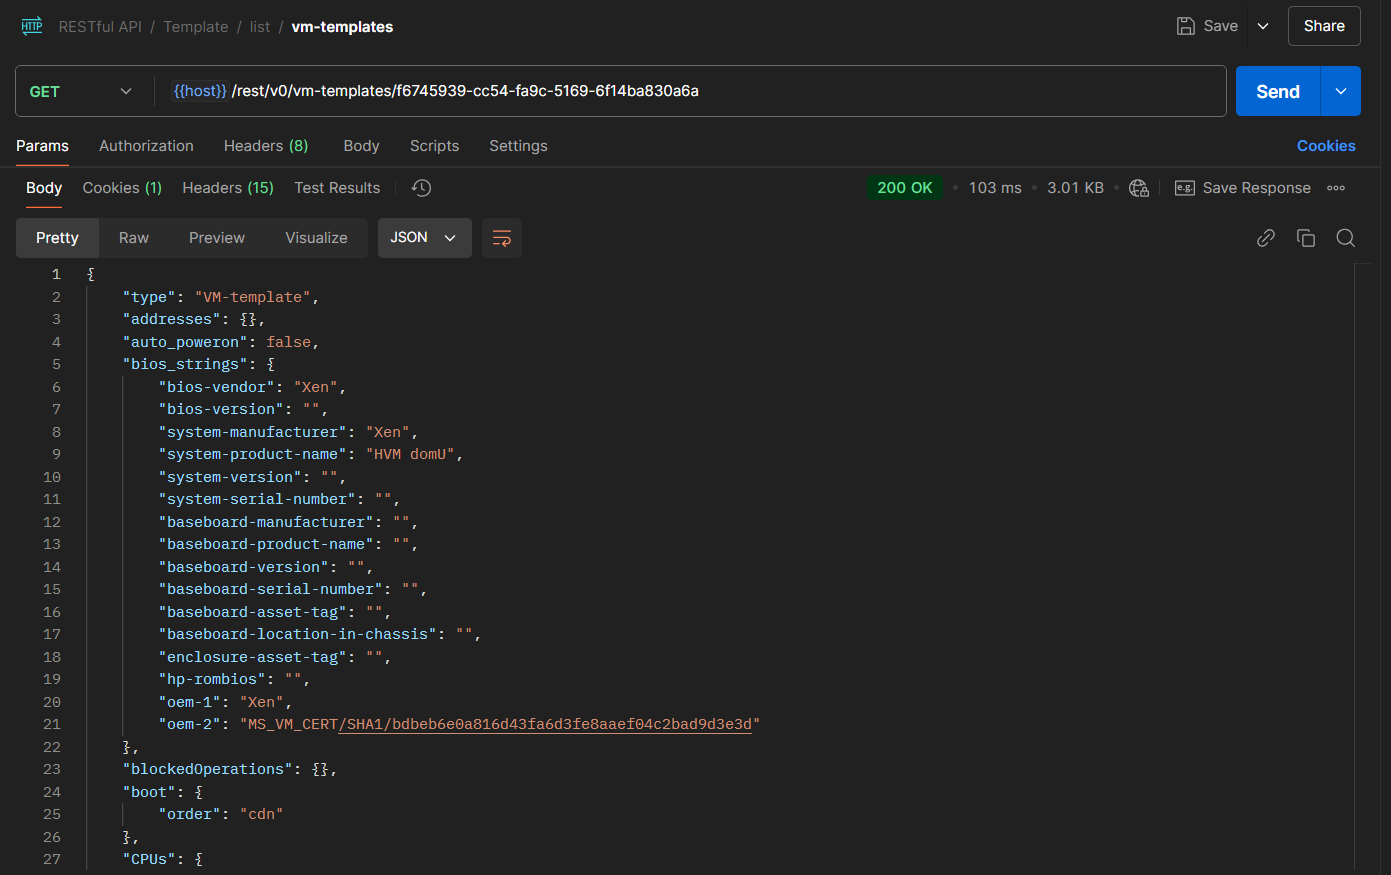The width and height of the screenshot is (1391, 875).
Task: Click the "auto_poweron" false value
Action: 288,342
